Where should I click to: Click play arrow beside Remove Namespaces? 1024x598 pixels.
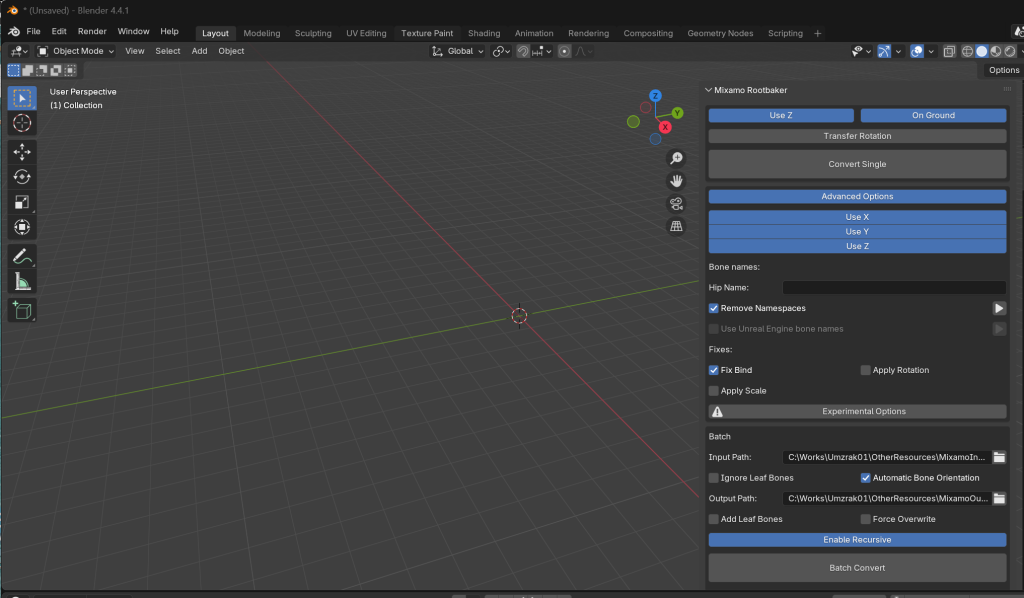point(999,308)
